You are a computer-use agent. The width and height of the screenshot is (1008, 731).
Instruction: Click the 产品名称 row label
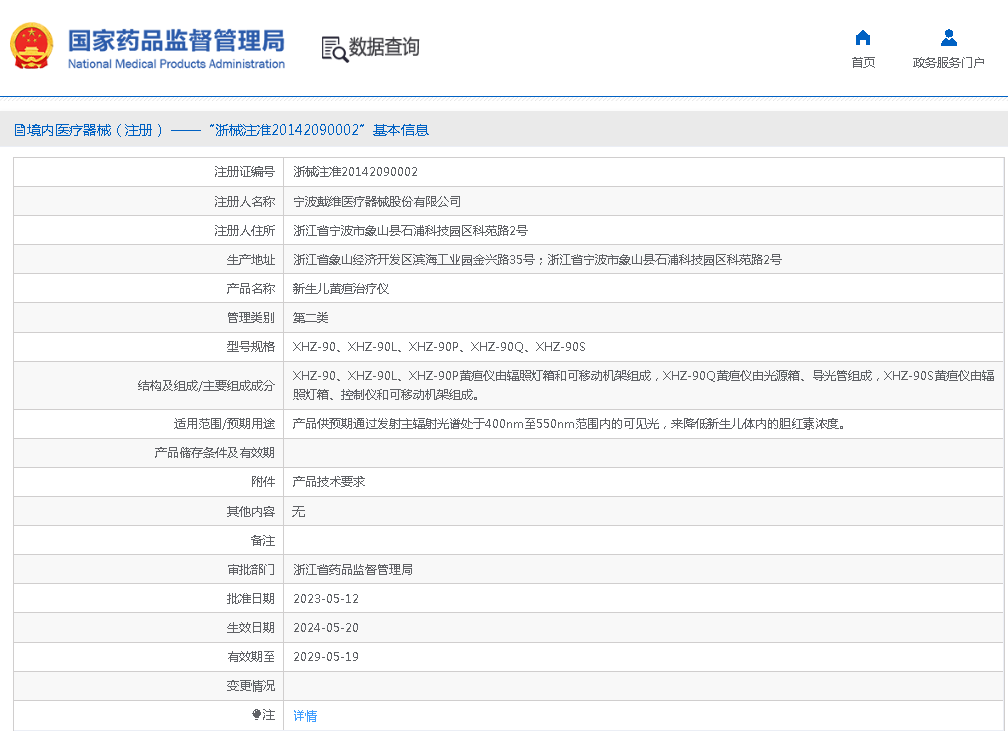tap(251, 289)
